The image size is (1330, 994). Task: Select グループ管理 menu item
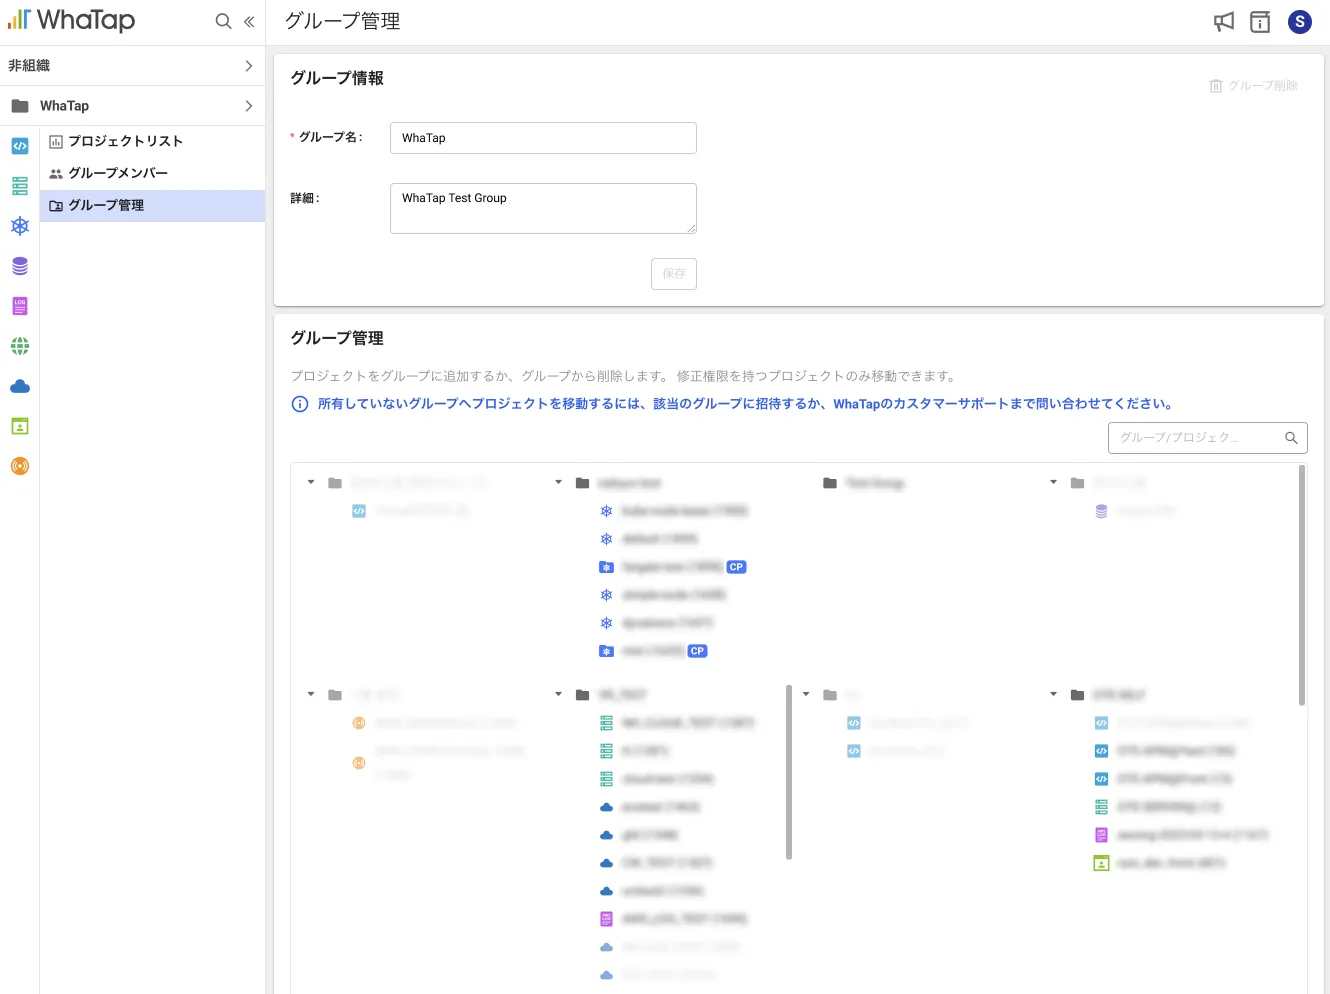(152, 205)
